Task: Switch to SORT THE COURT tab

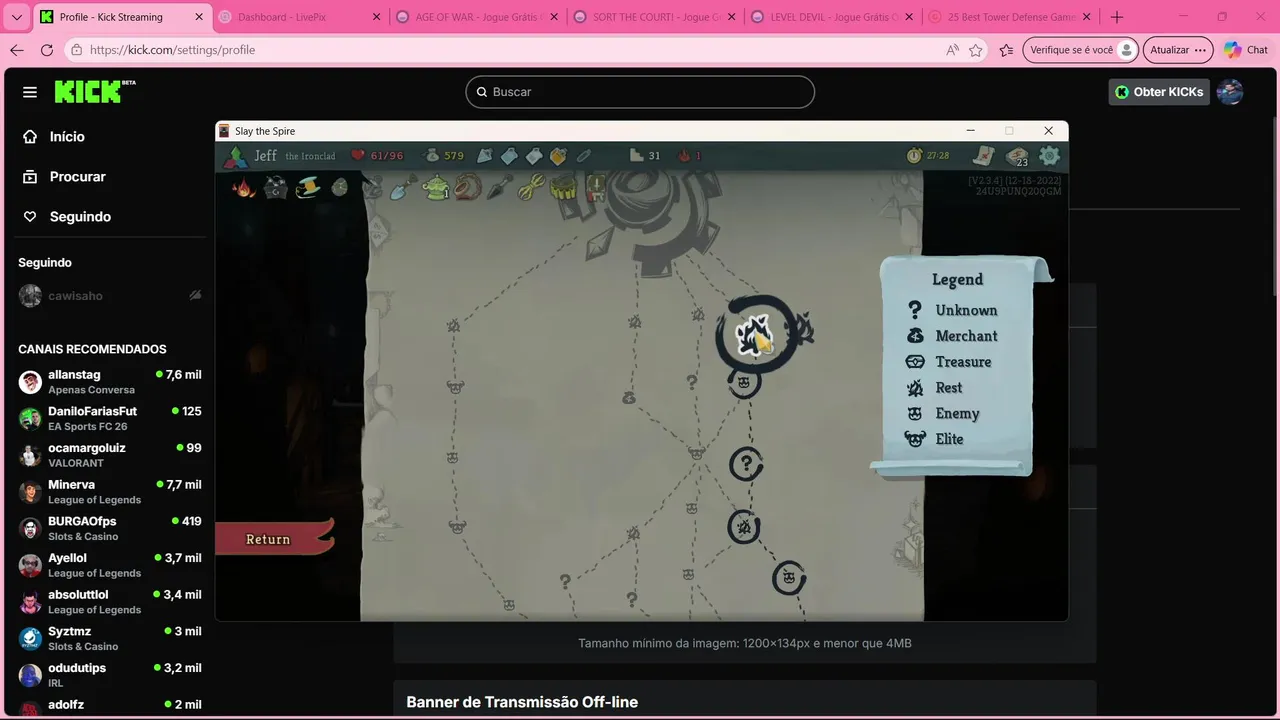Action: click(655, 17)
